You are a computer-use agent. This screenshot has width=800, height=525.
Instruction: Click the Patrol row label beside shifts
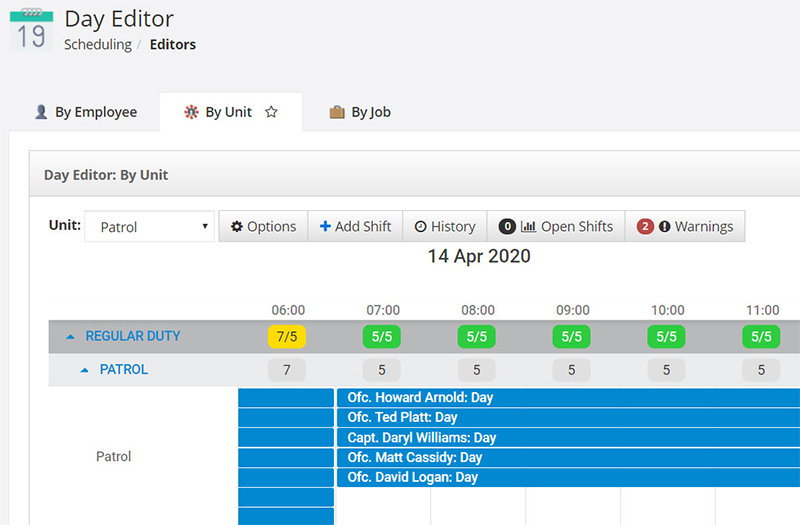pyautogui.click(x=114, y=456)
